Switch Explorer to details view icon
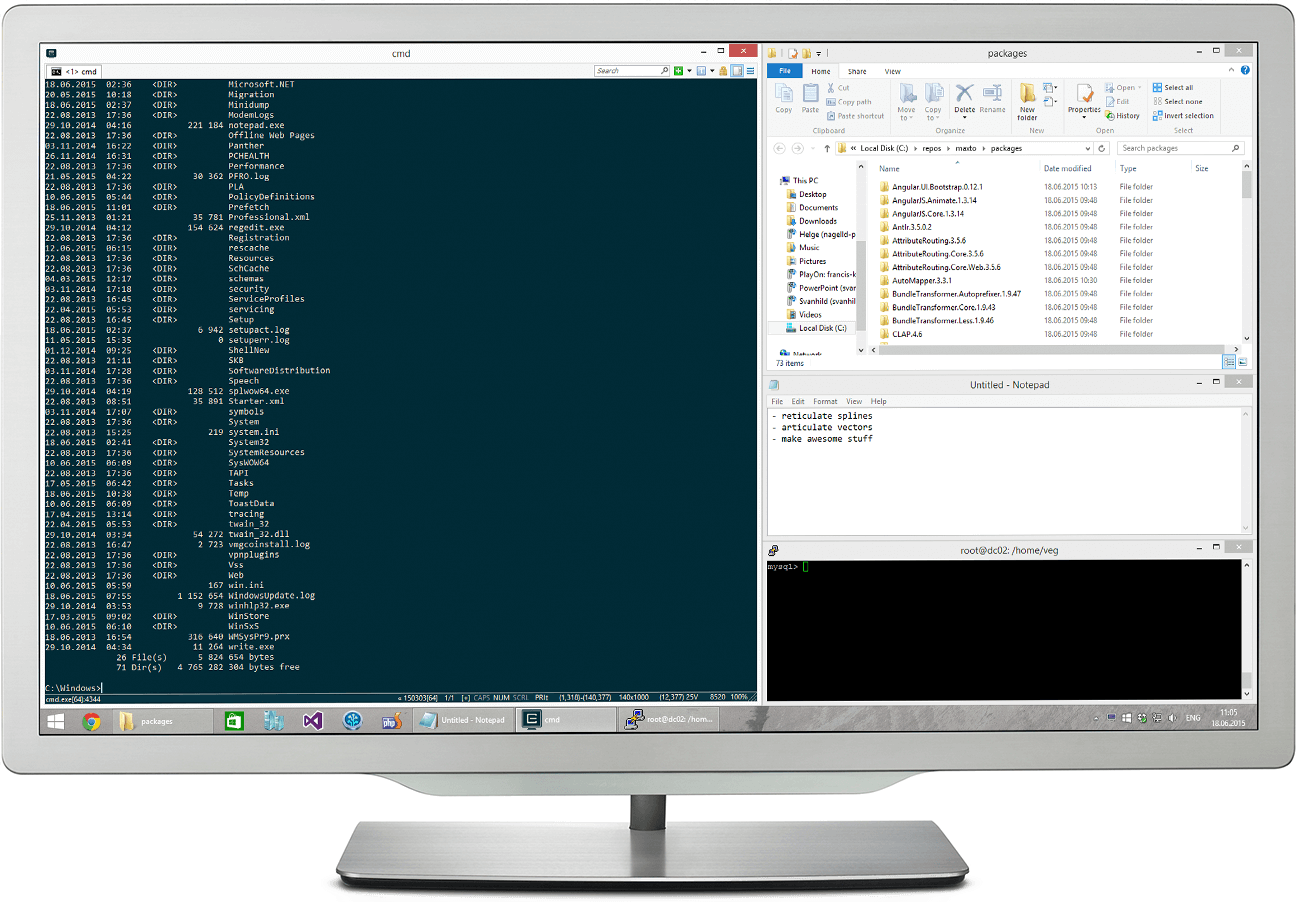Screen dimensions: 1299x902 click(1229, 362)
